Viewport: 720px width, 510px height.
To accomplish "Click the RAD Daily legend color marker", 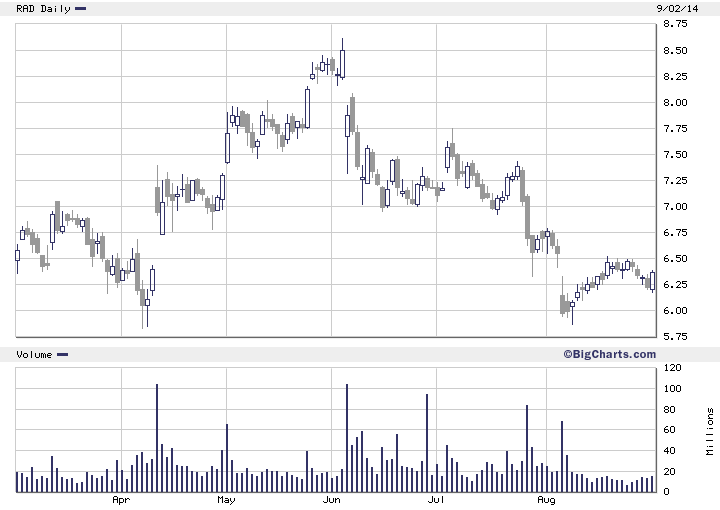I will 80,9.
